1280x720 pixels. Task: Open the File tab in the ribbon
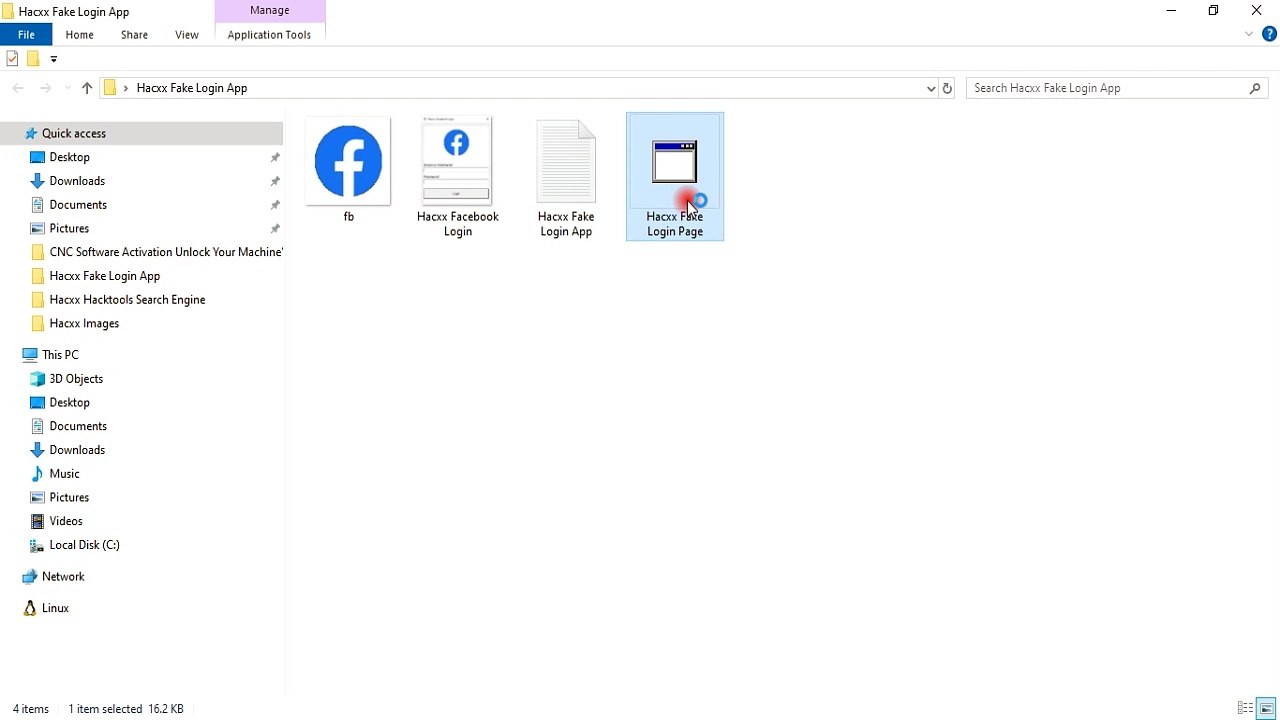(26, 35)
